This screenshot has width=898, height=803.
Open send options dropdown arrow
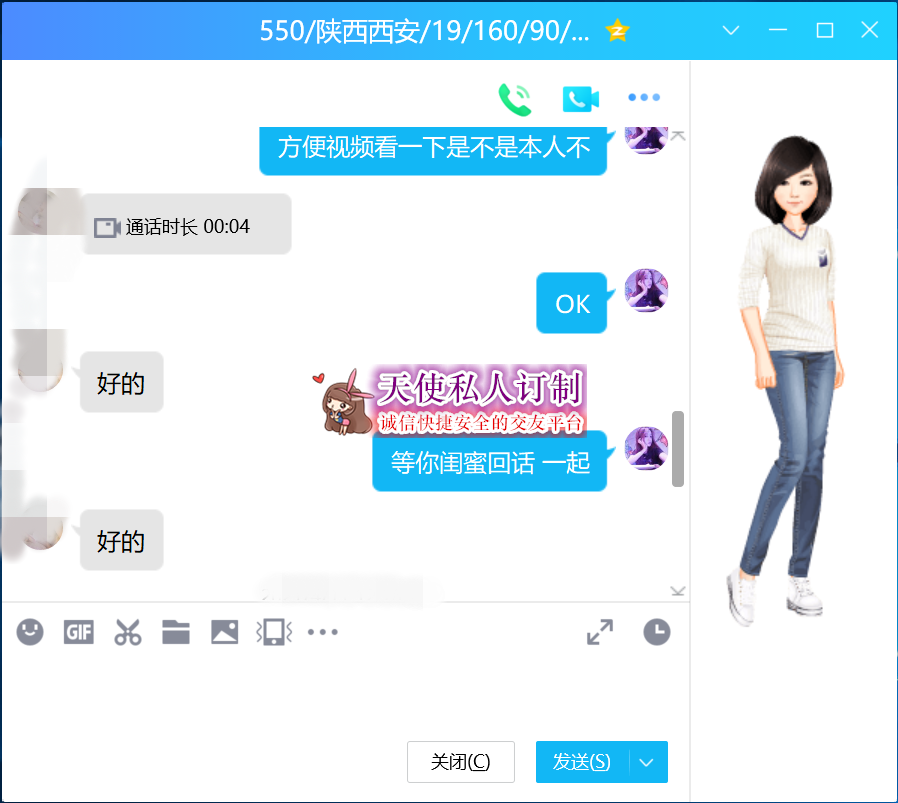pyautogui.click(x=647, y=762)
